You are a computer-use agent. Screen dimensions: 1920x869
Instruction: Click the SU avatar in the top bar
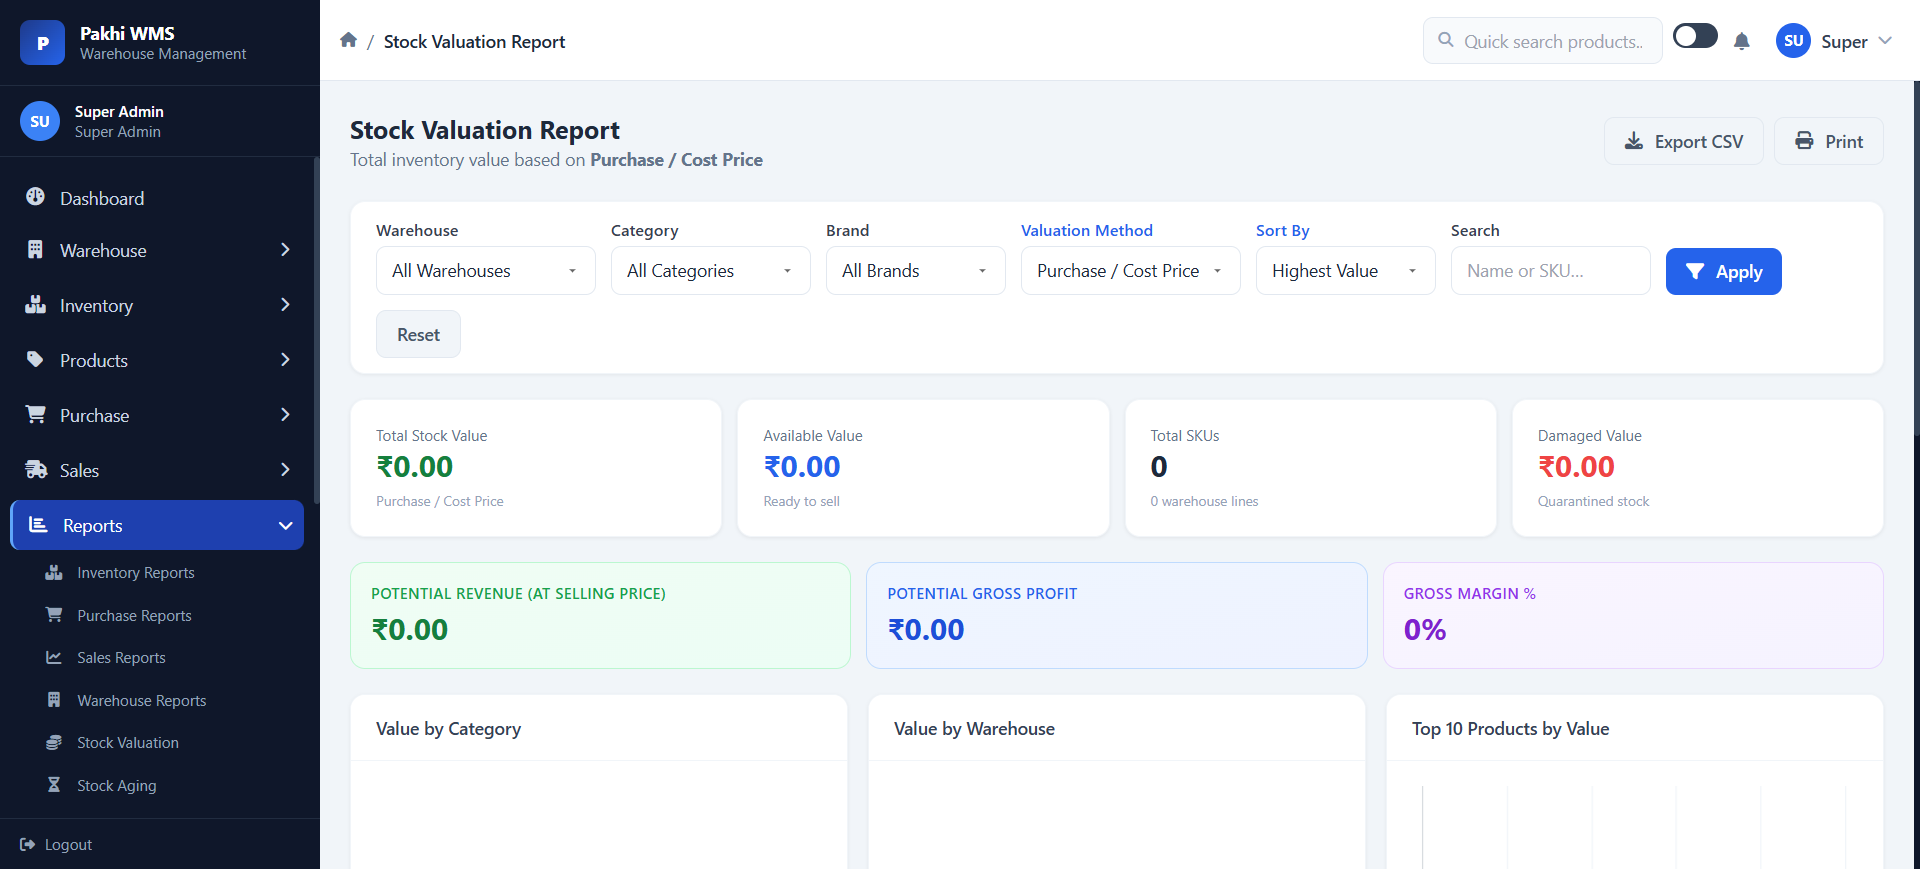[1793, 41]
